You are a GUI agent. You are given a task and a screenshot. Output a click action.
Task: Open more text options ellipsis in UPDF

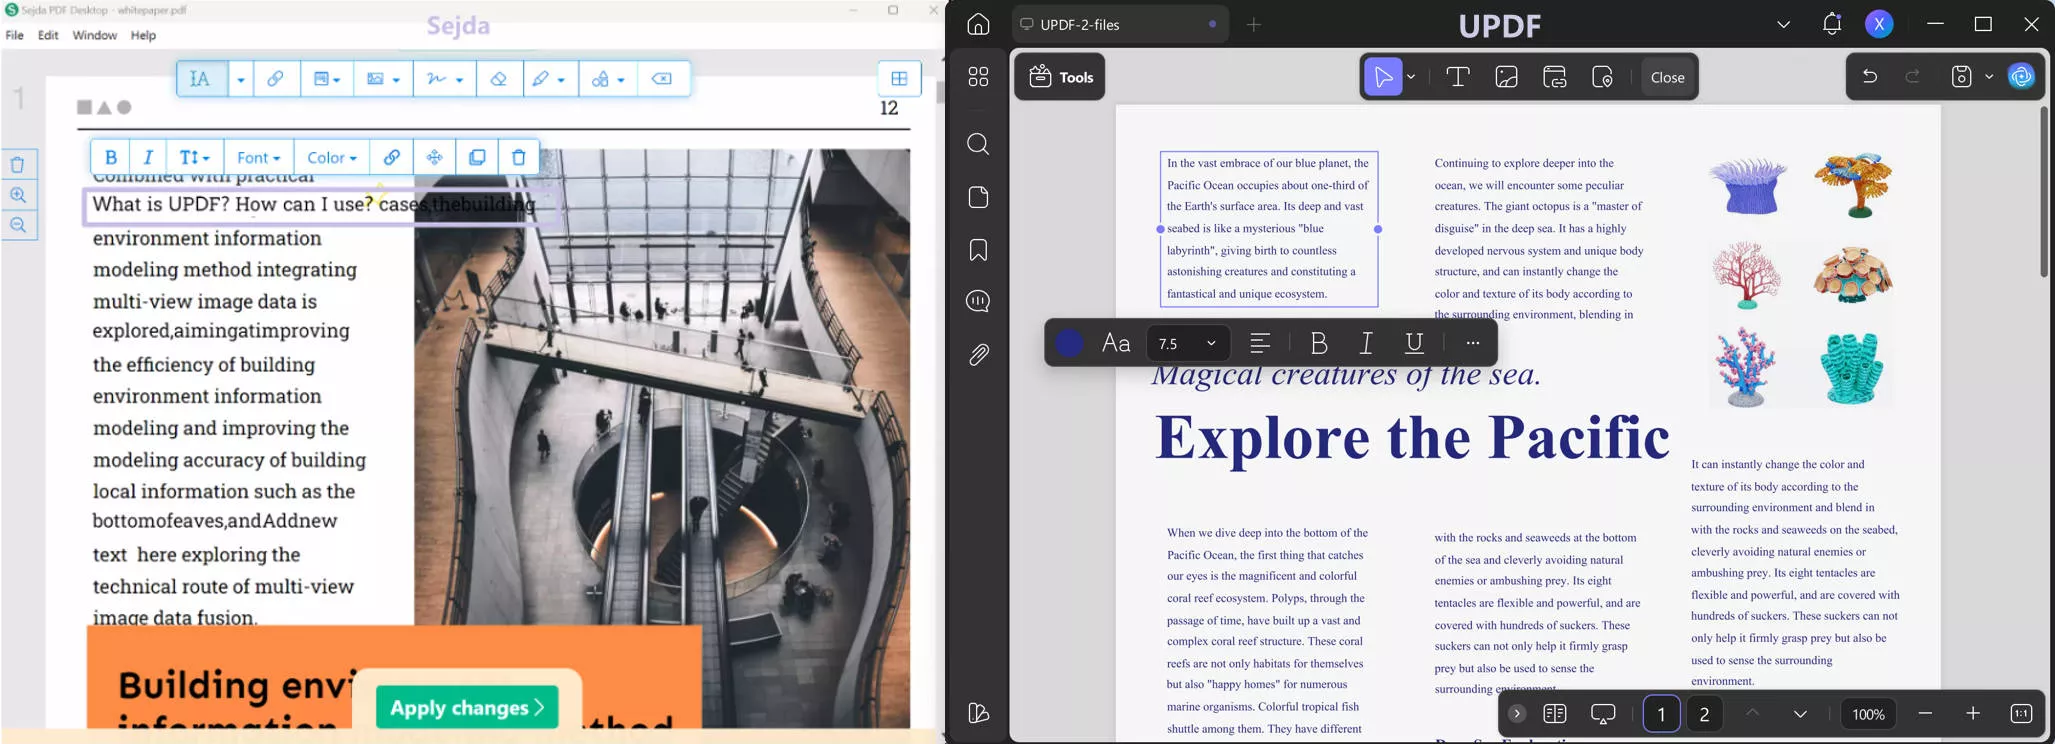(1472, 343)
